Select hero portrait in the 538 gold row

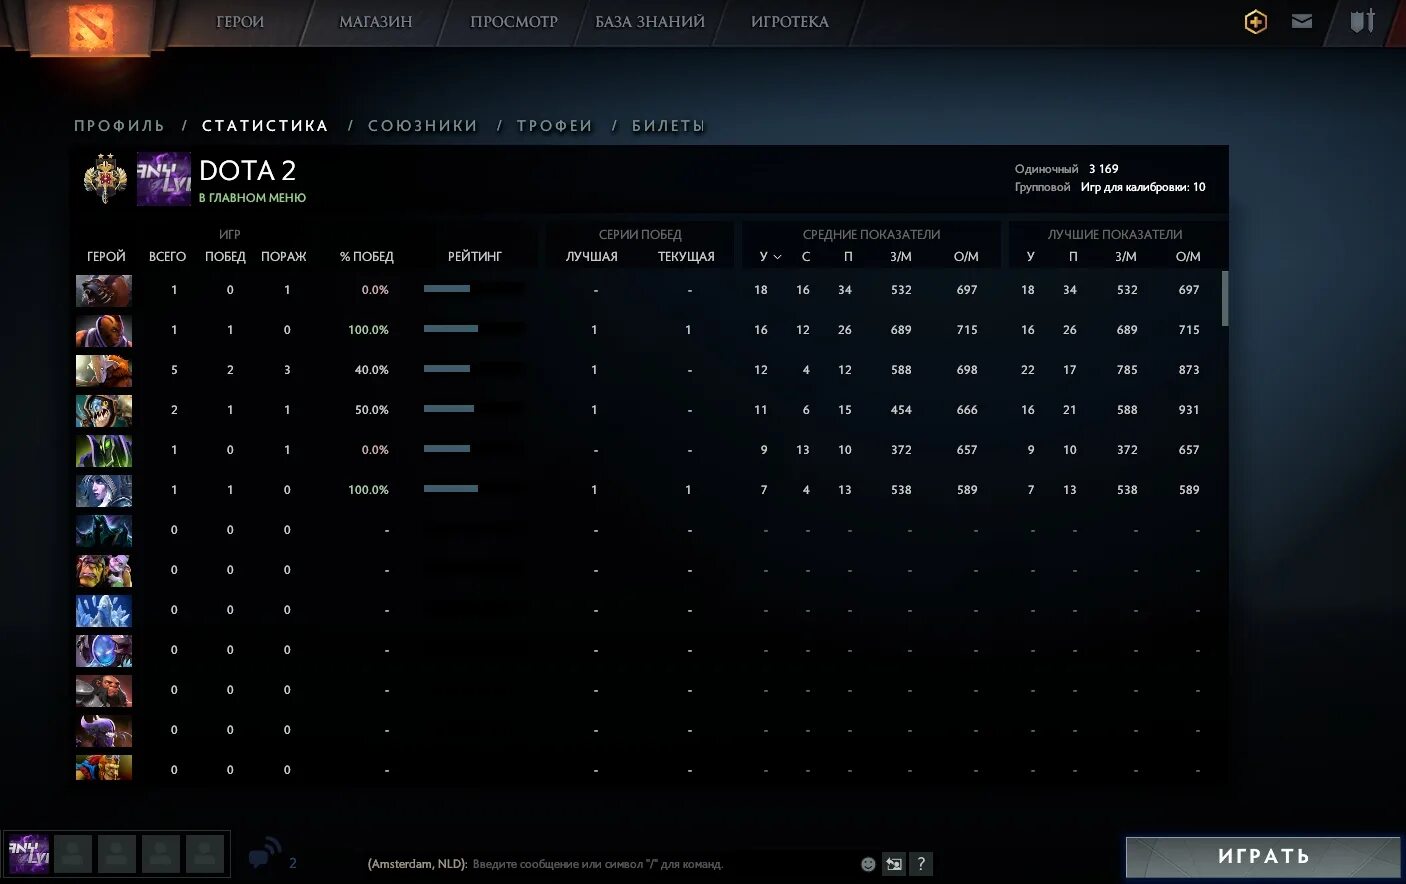point(104,491)
